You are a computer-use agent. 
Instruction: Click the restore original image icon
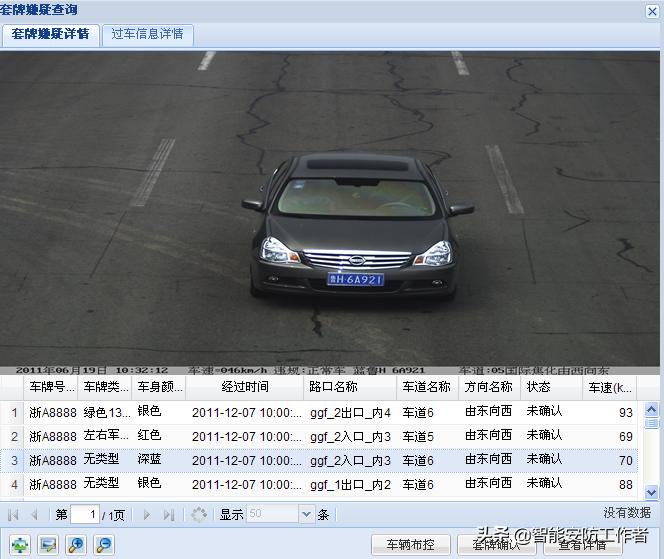(x=49, y=545)
